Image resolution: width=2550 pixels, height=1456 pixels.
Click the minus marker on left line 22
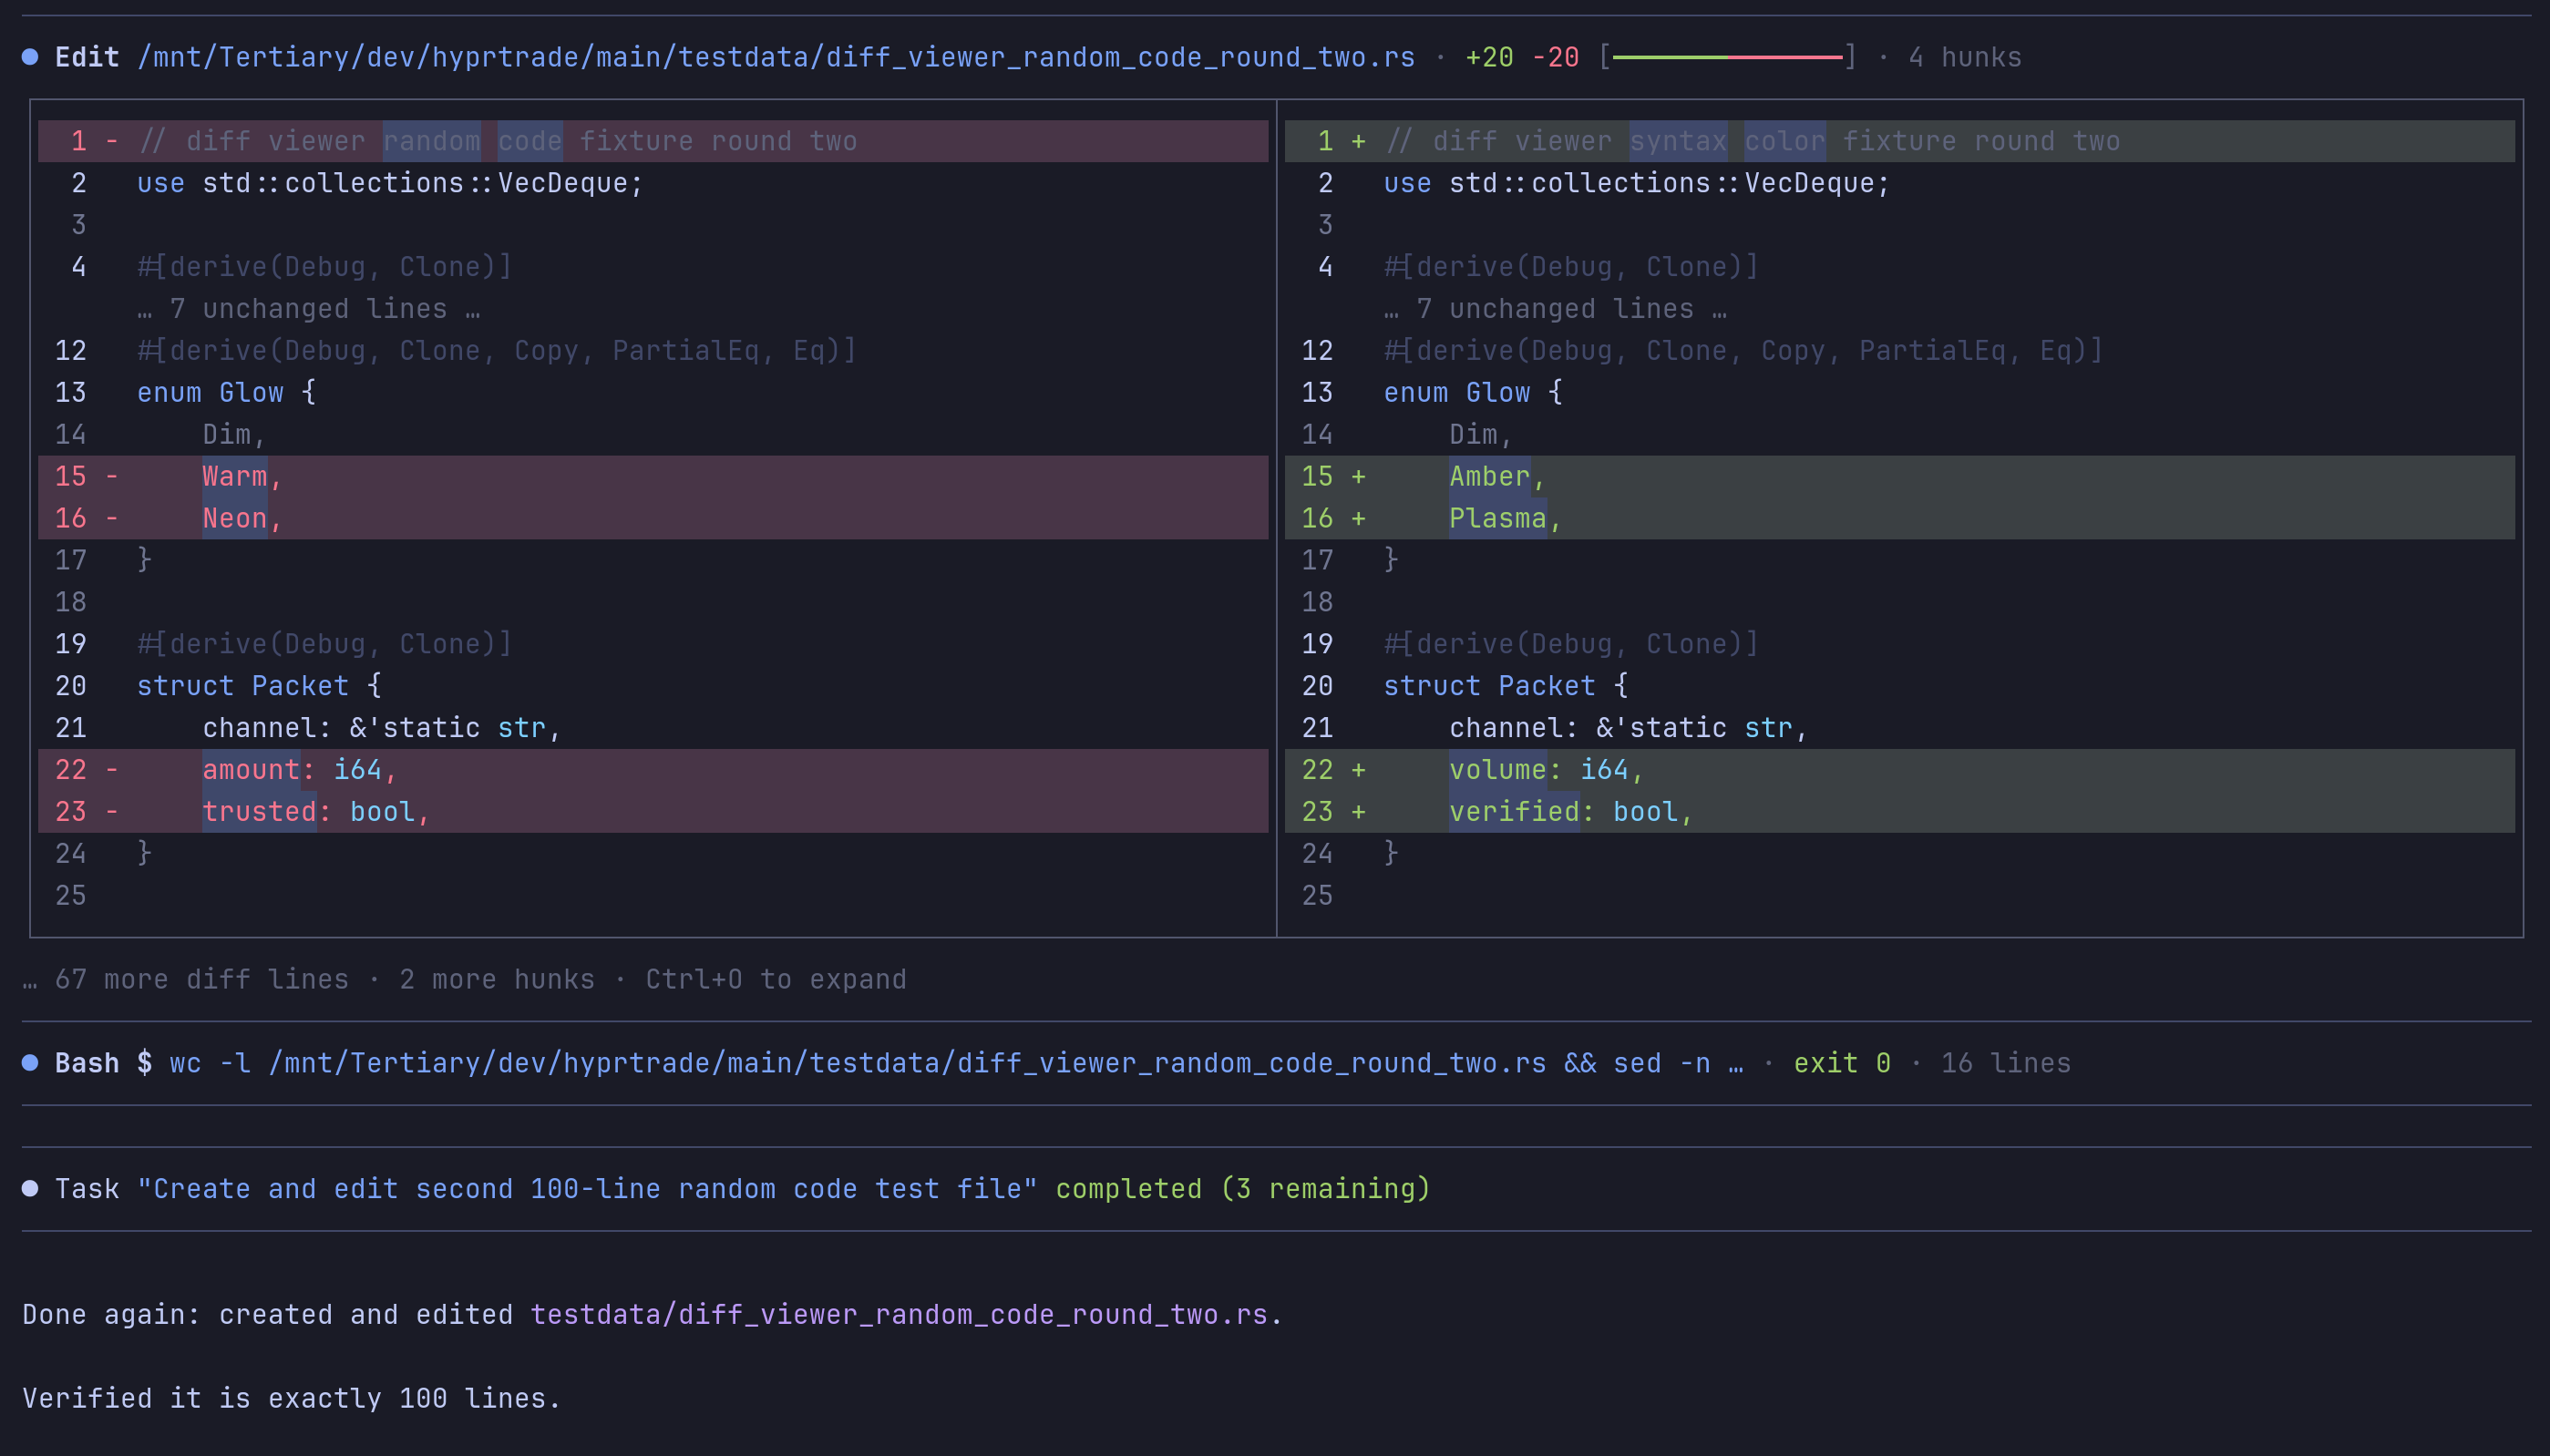click(112, 770)
